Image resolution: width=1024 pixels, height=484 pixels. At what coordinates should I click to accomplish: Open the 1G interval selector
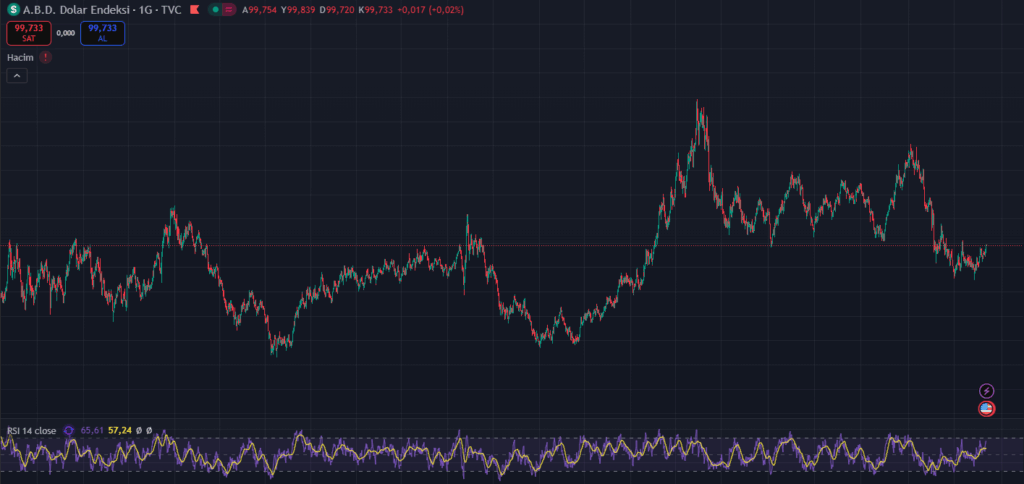145,9
